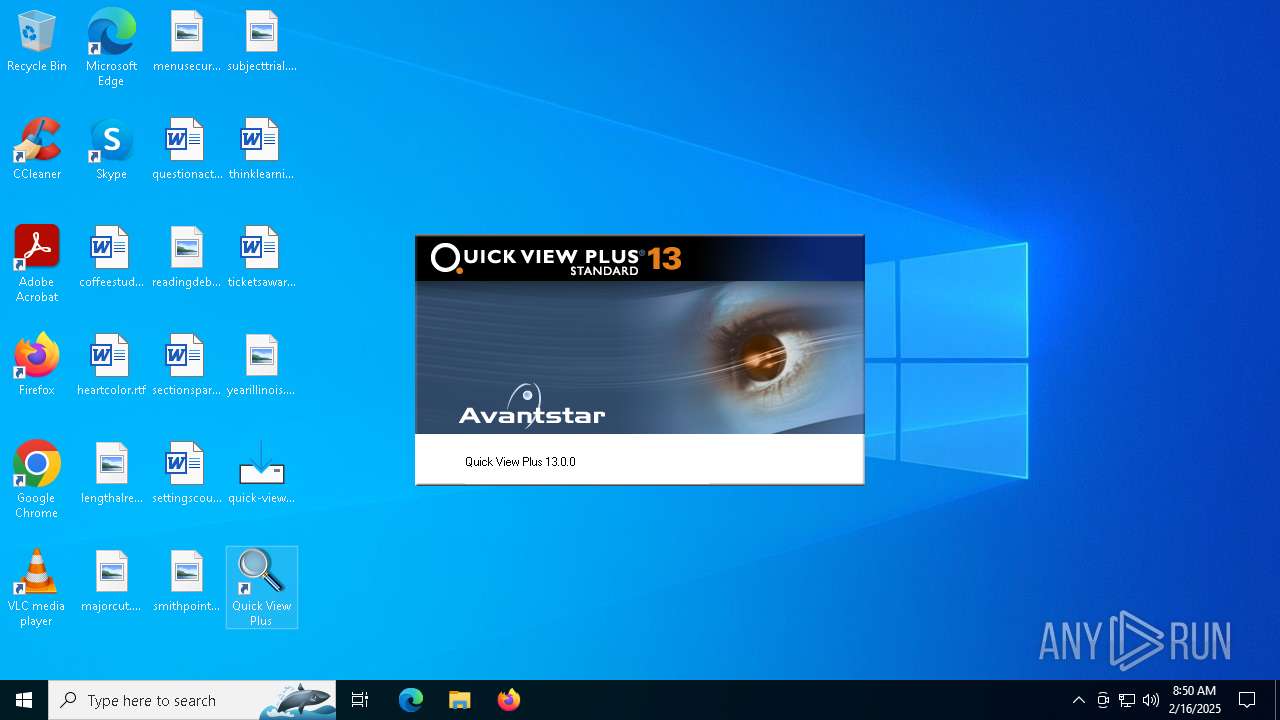The image size is (1280, 720).
Task: Select the lengthalre... image file
Action: point(111,474)
